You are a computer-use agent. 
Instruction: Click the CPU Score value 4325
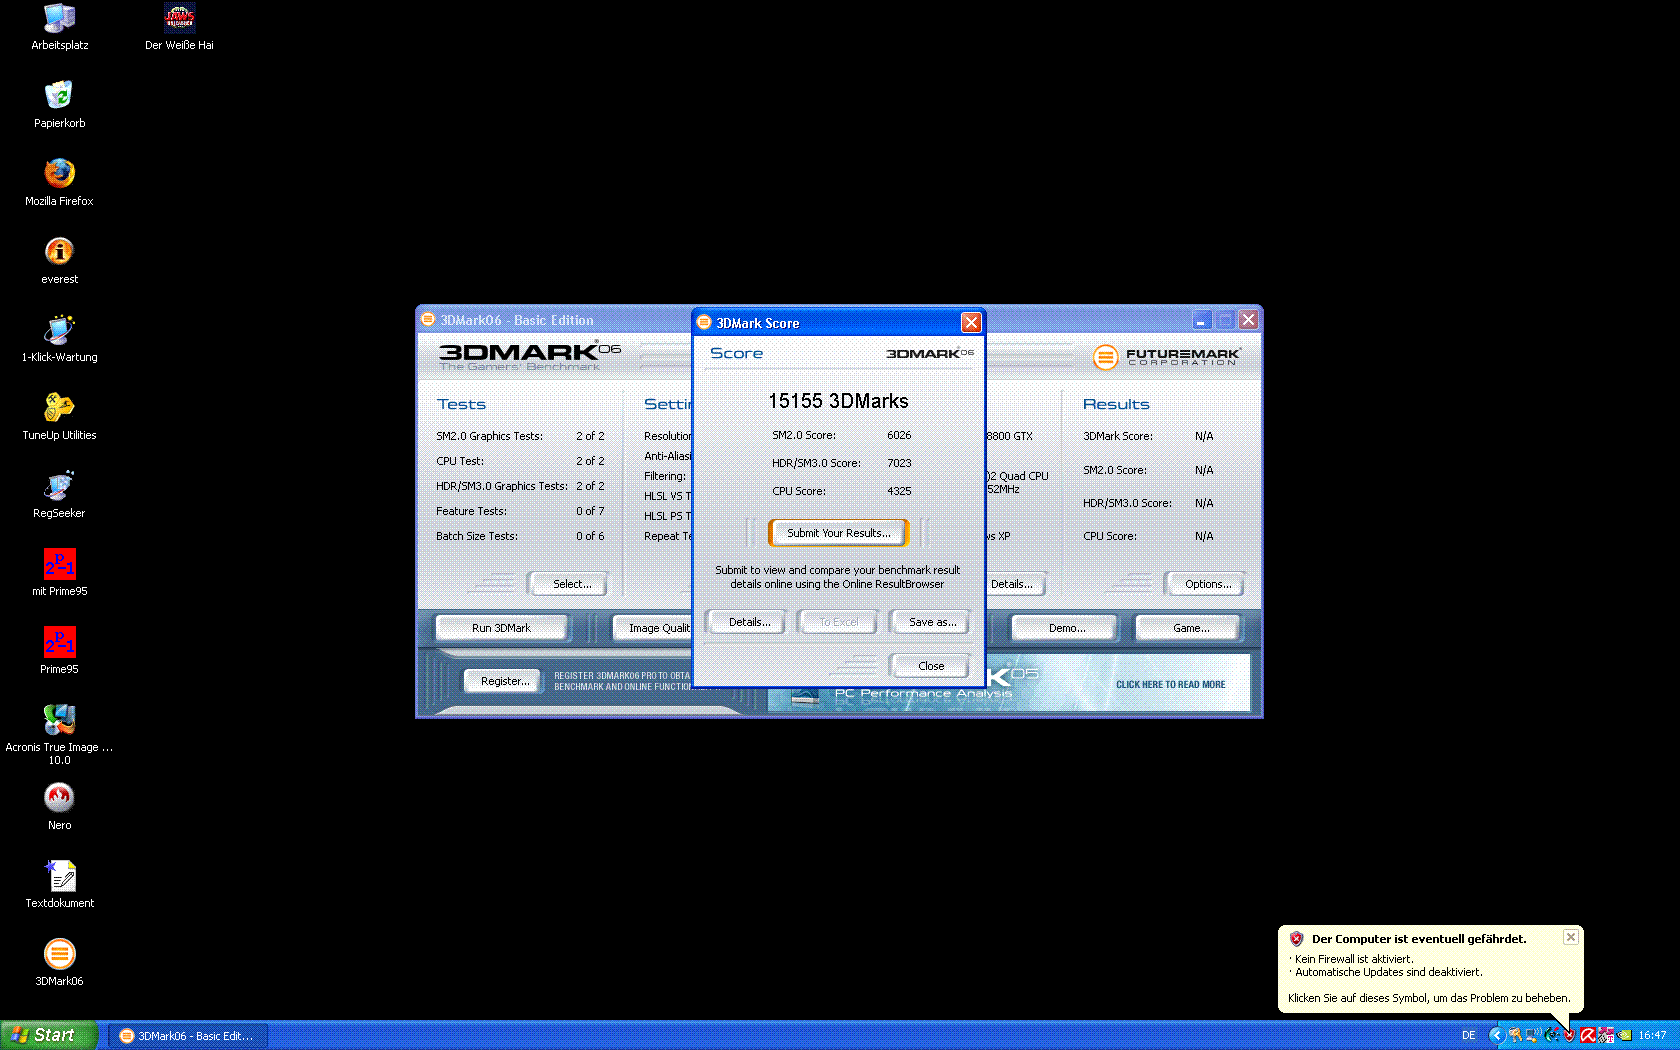click(899, 491)
